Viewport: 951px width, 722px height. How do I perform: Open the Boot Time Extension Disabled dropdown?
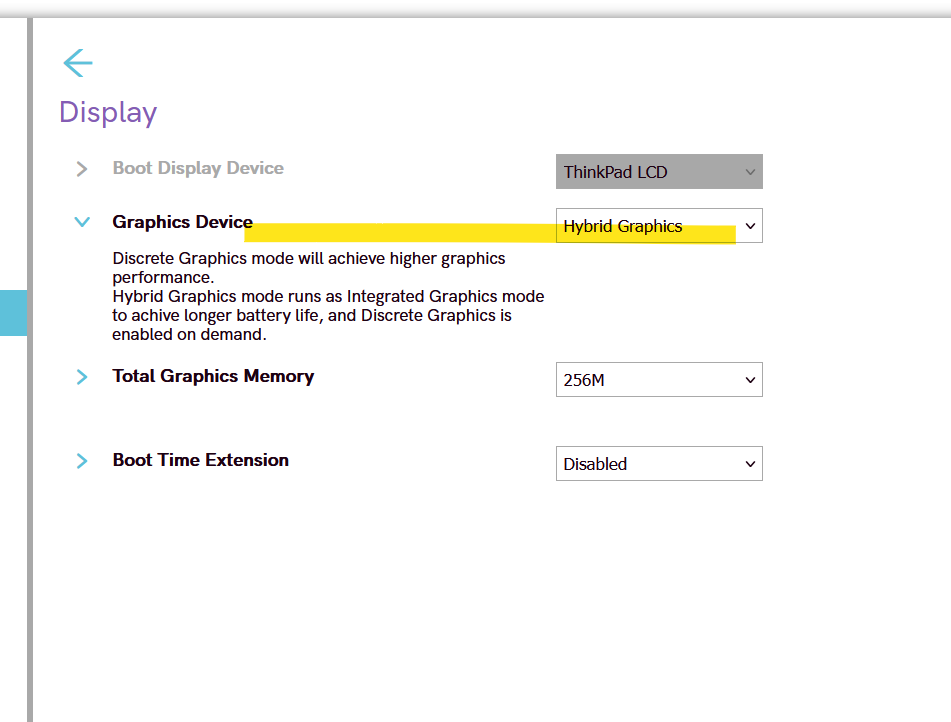coord(658,464)
